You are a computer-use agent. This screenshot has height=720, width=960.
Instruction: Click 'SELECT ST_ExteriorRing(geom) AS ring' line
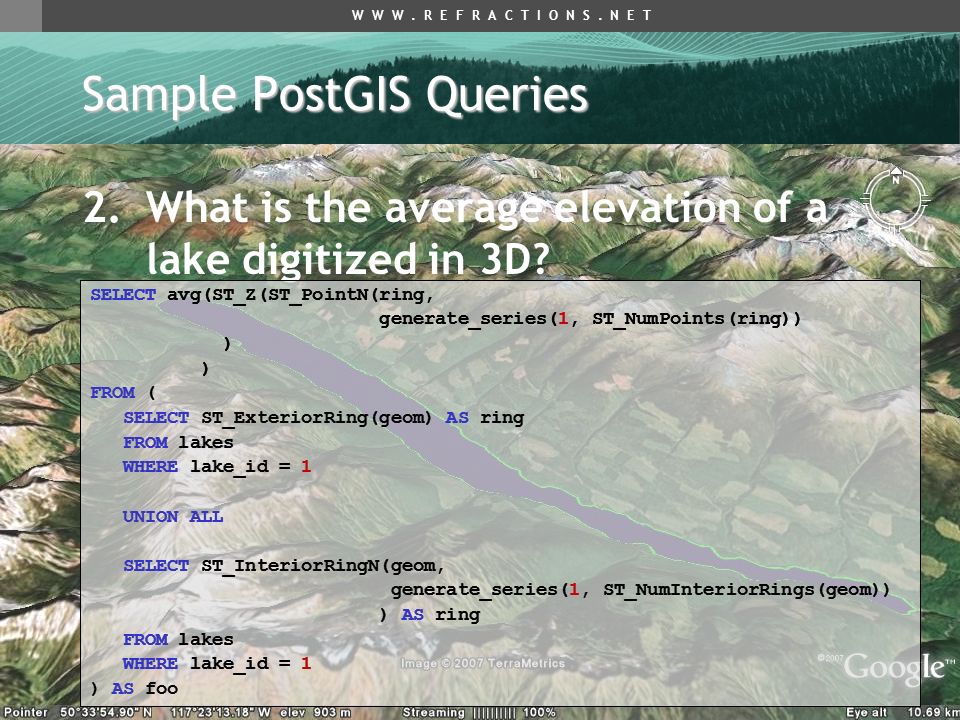(x=323, y=418)
